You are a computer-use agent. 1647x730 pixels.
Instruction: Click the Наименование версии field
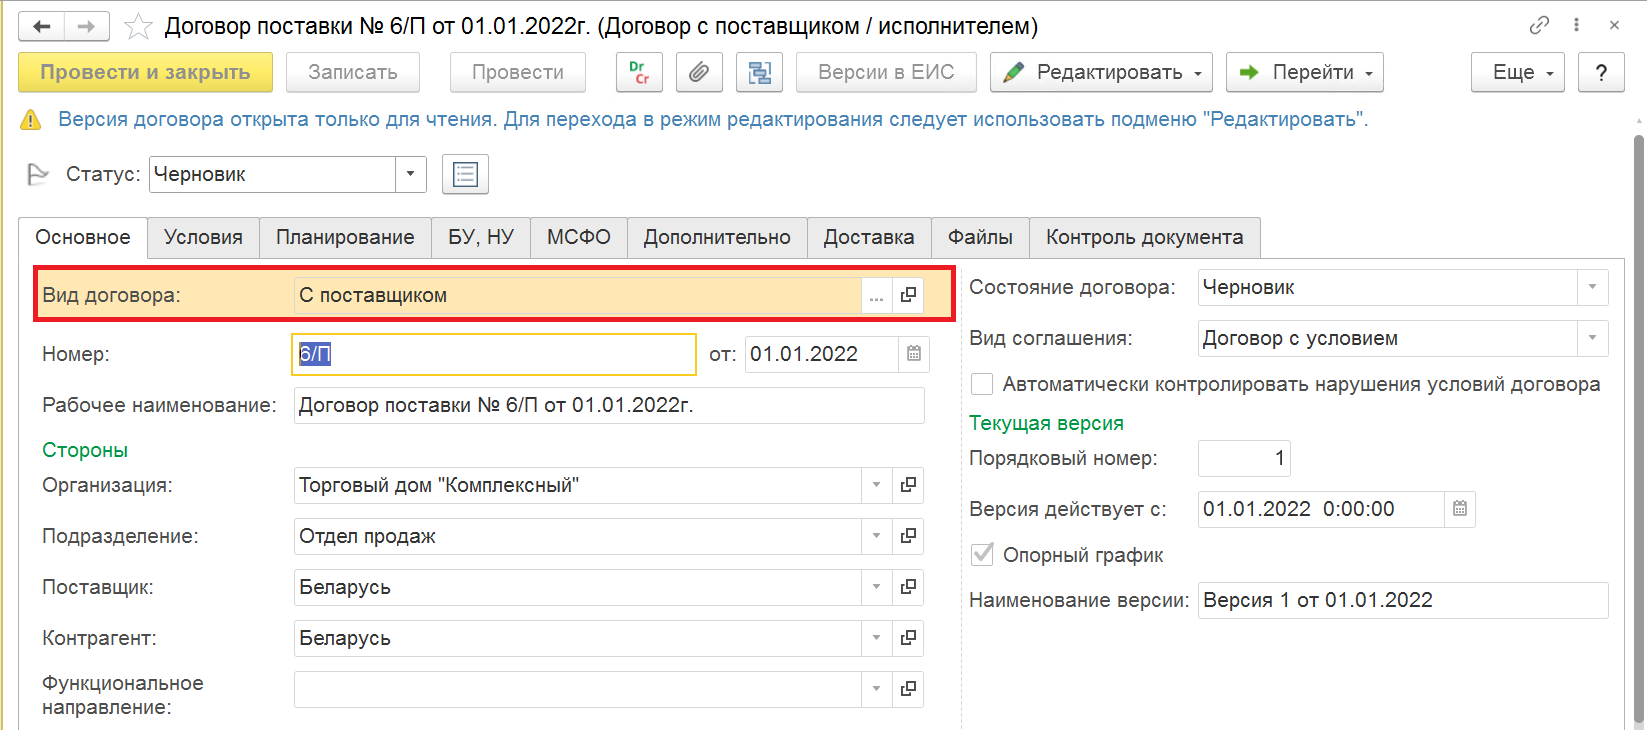(1403, 600)
